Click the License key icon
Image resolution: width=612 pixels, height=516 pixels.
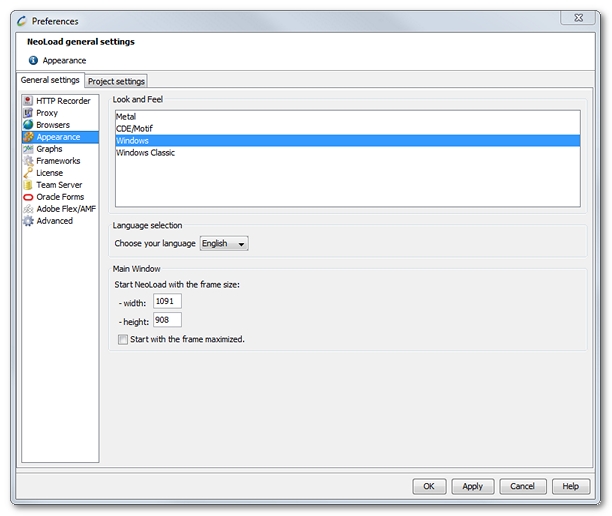(x=28, y=173)
